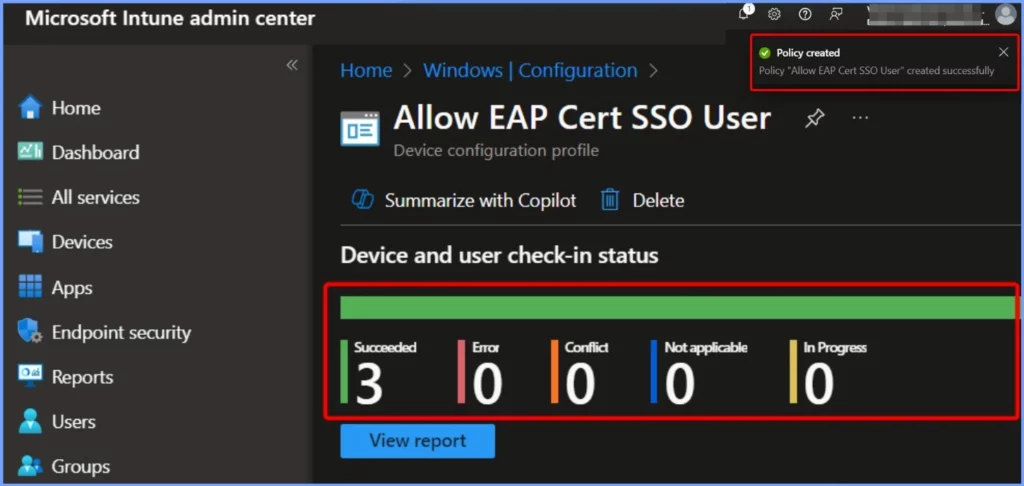This screenshot has height=486, width=1024.
Task: Open Groups in the sidebar menu
Action: (81, 466)
